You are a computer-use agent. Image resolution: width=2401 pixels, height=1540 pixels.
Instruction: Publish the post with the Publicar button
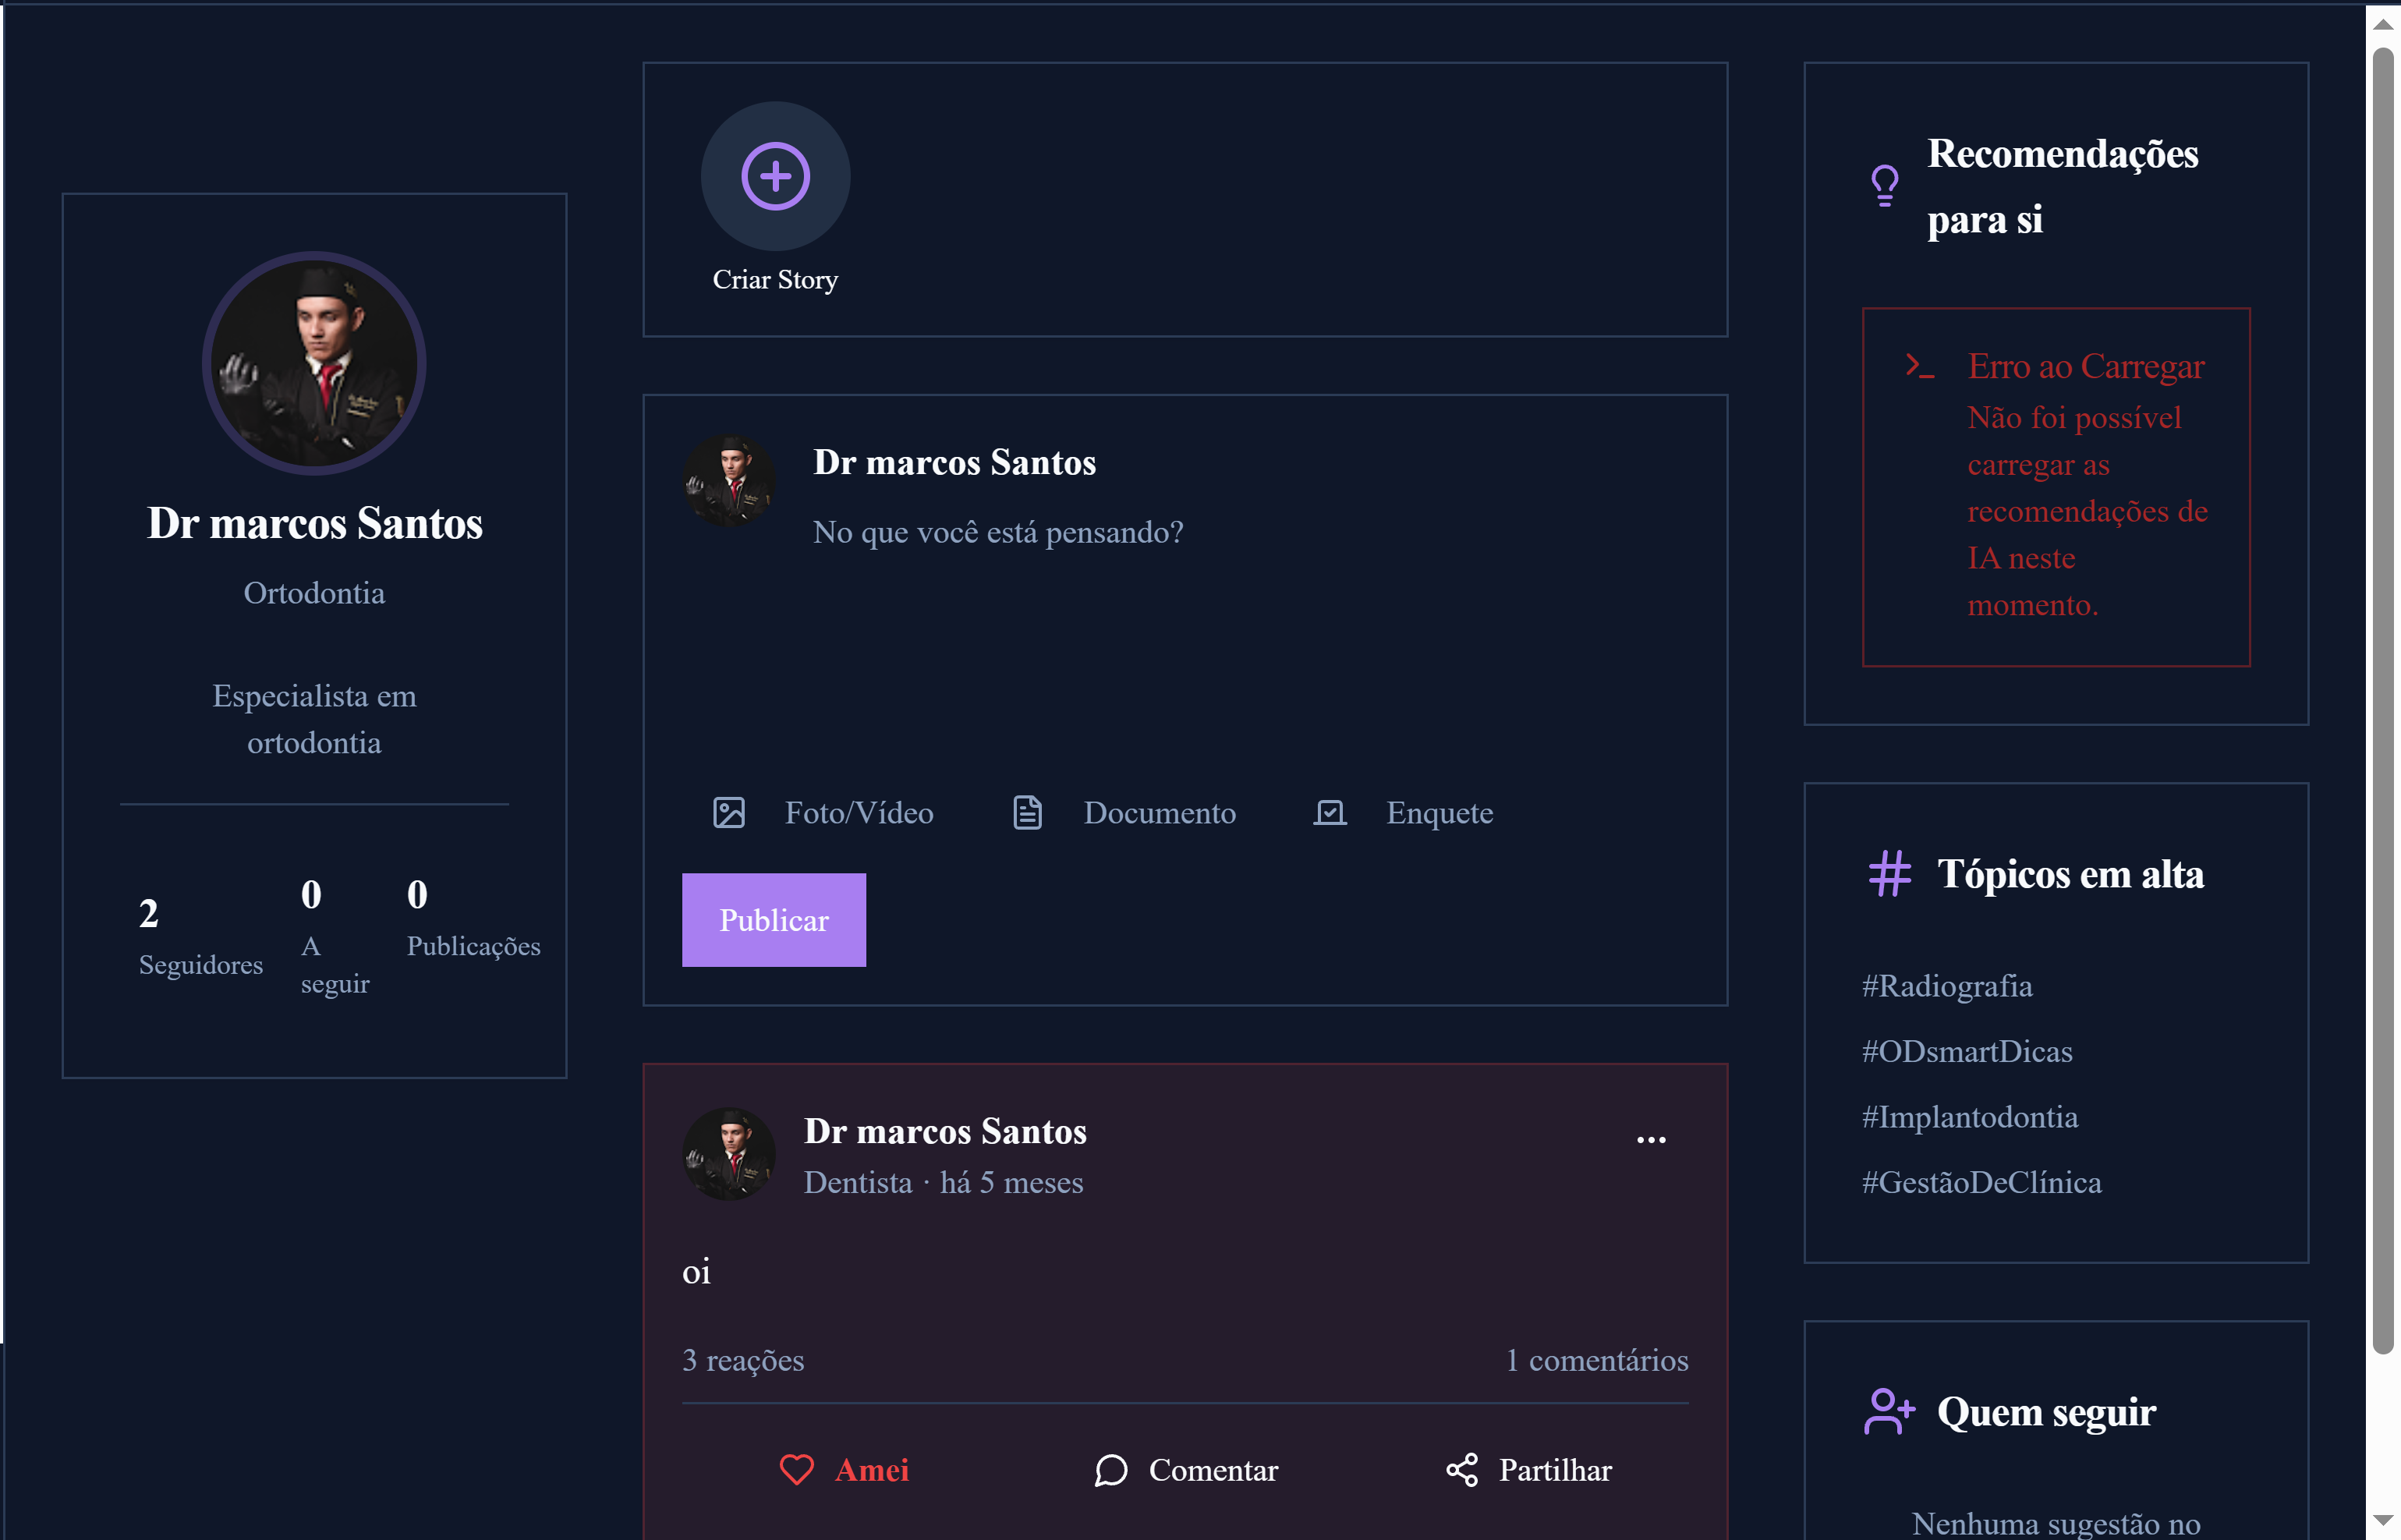pos(774,919)
